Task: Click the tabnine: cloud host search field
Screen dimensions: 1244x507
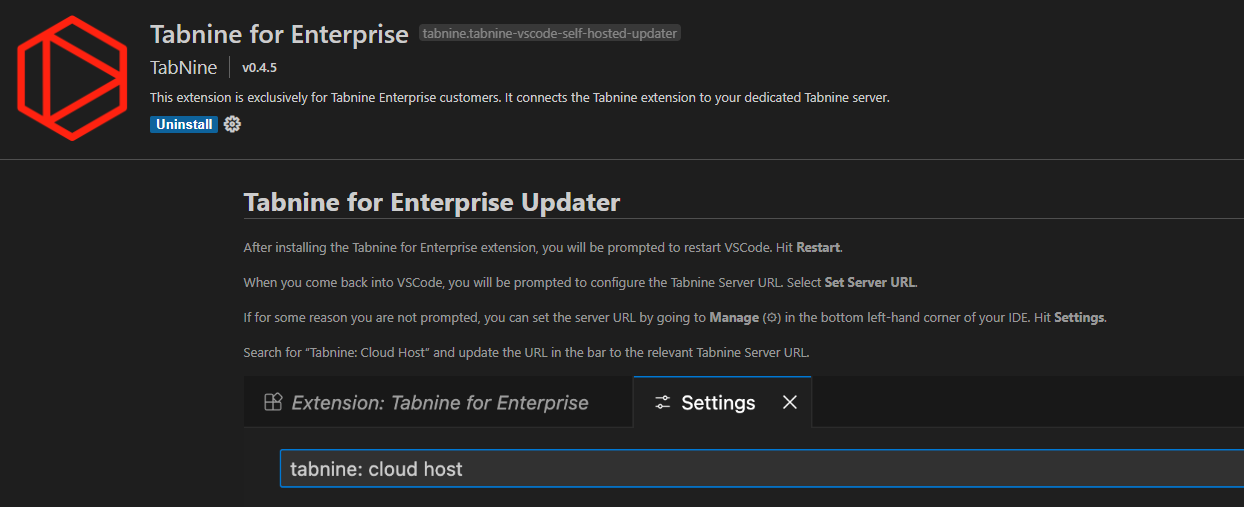Action: click(762, 468)
